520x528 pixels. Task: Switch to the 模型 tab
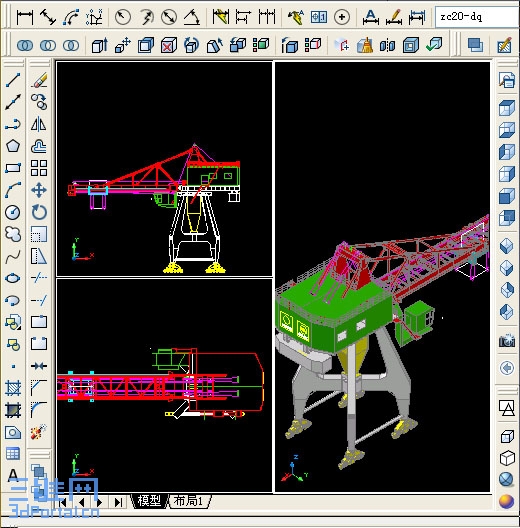point(149,501)
